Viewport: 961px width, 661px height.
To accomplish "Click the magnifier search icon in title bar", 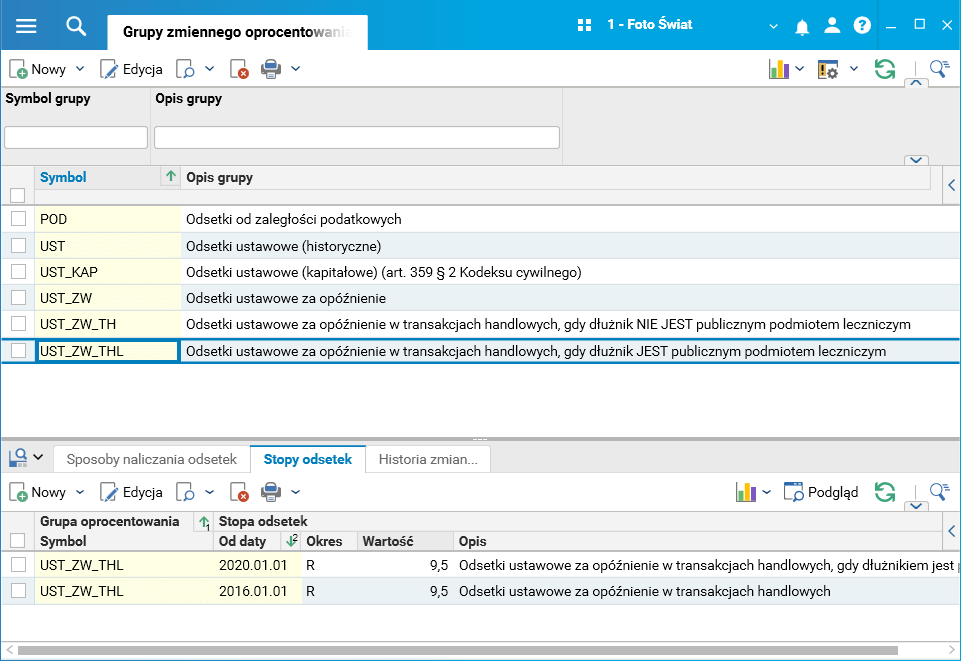I will coord(76,26).
